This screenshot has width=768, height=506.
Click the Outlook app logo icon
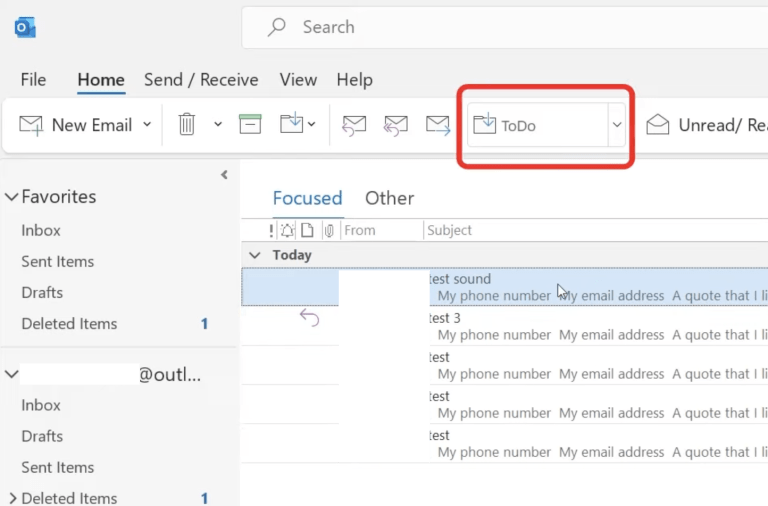click(25, 27)
